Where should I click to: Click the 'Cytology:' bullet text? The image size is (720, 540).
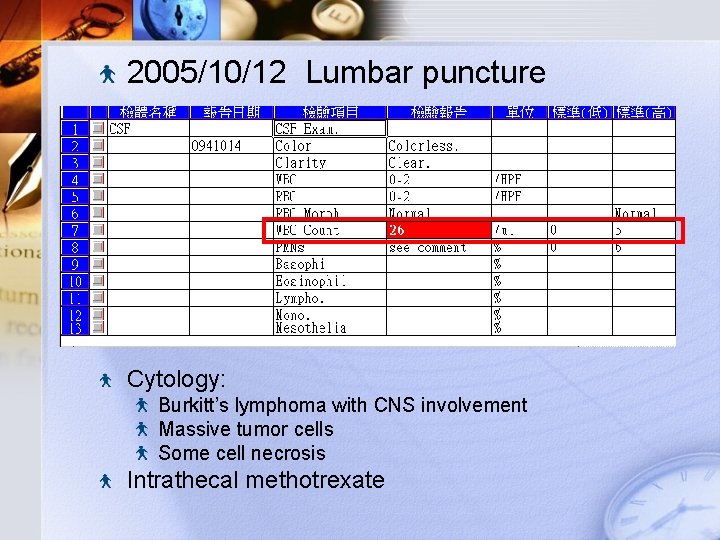click(x=176, y=379)
